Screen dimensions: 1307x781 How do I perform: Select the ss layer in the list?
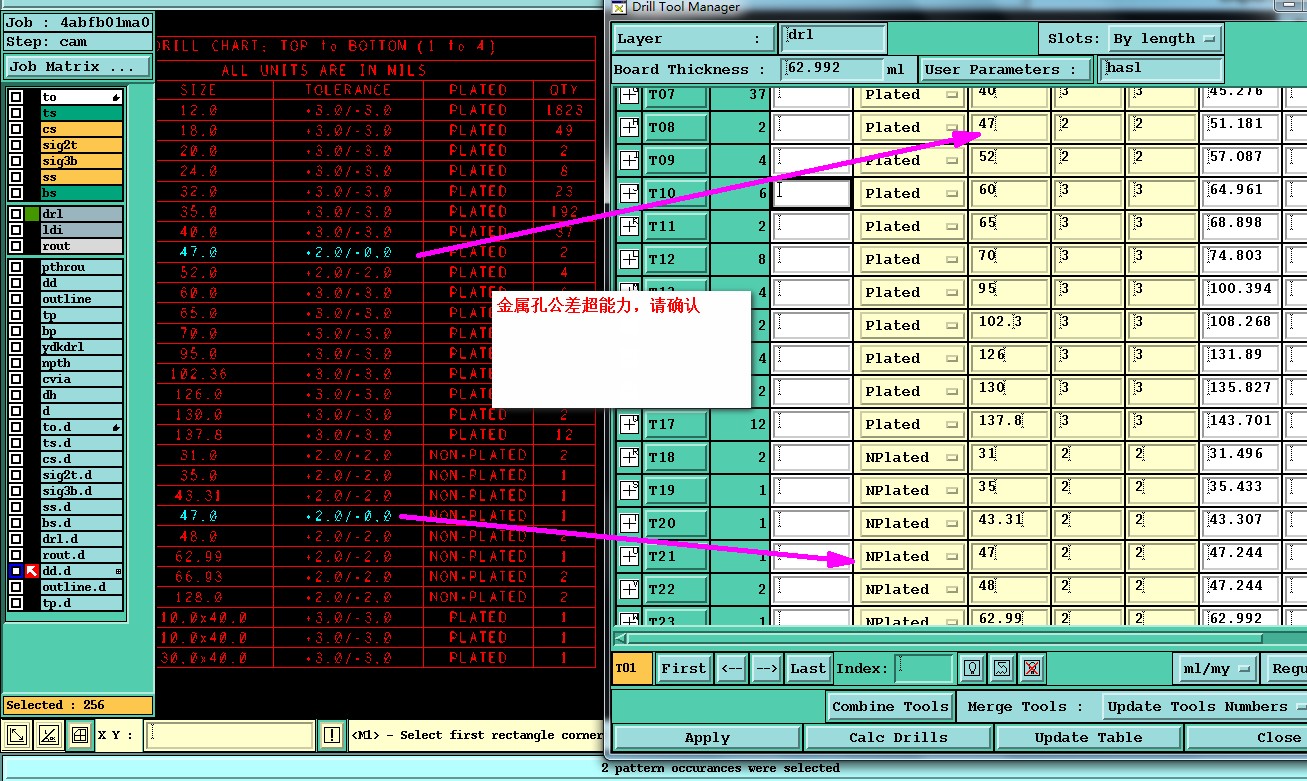pos(81,177)
